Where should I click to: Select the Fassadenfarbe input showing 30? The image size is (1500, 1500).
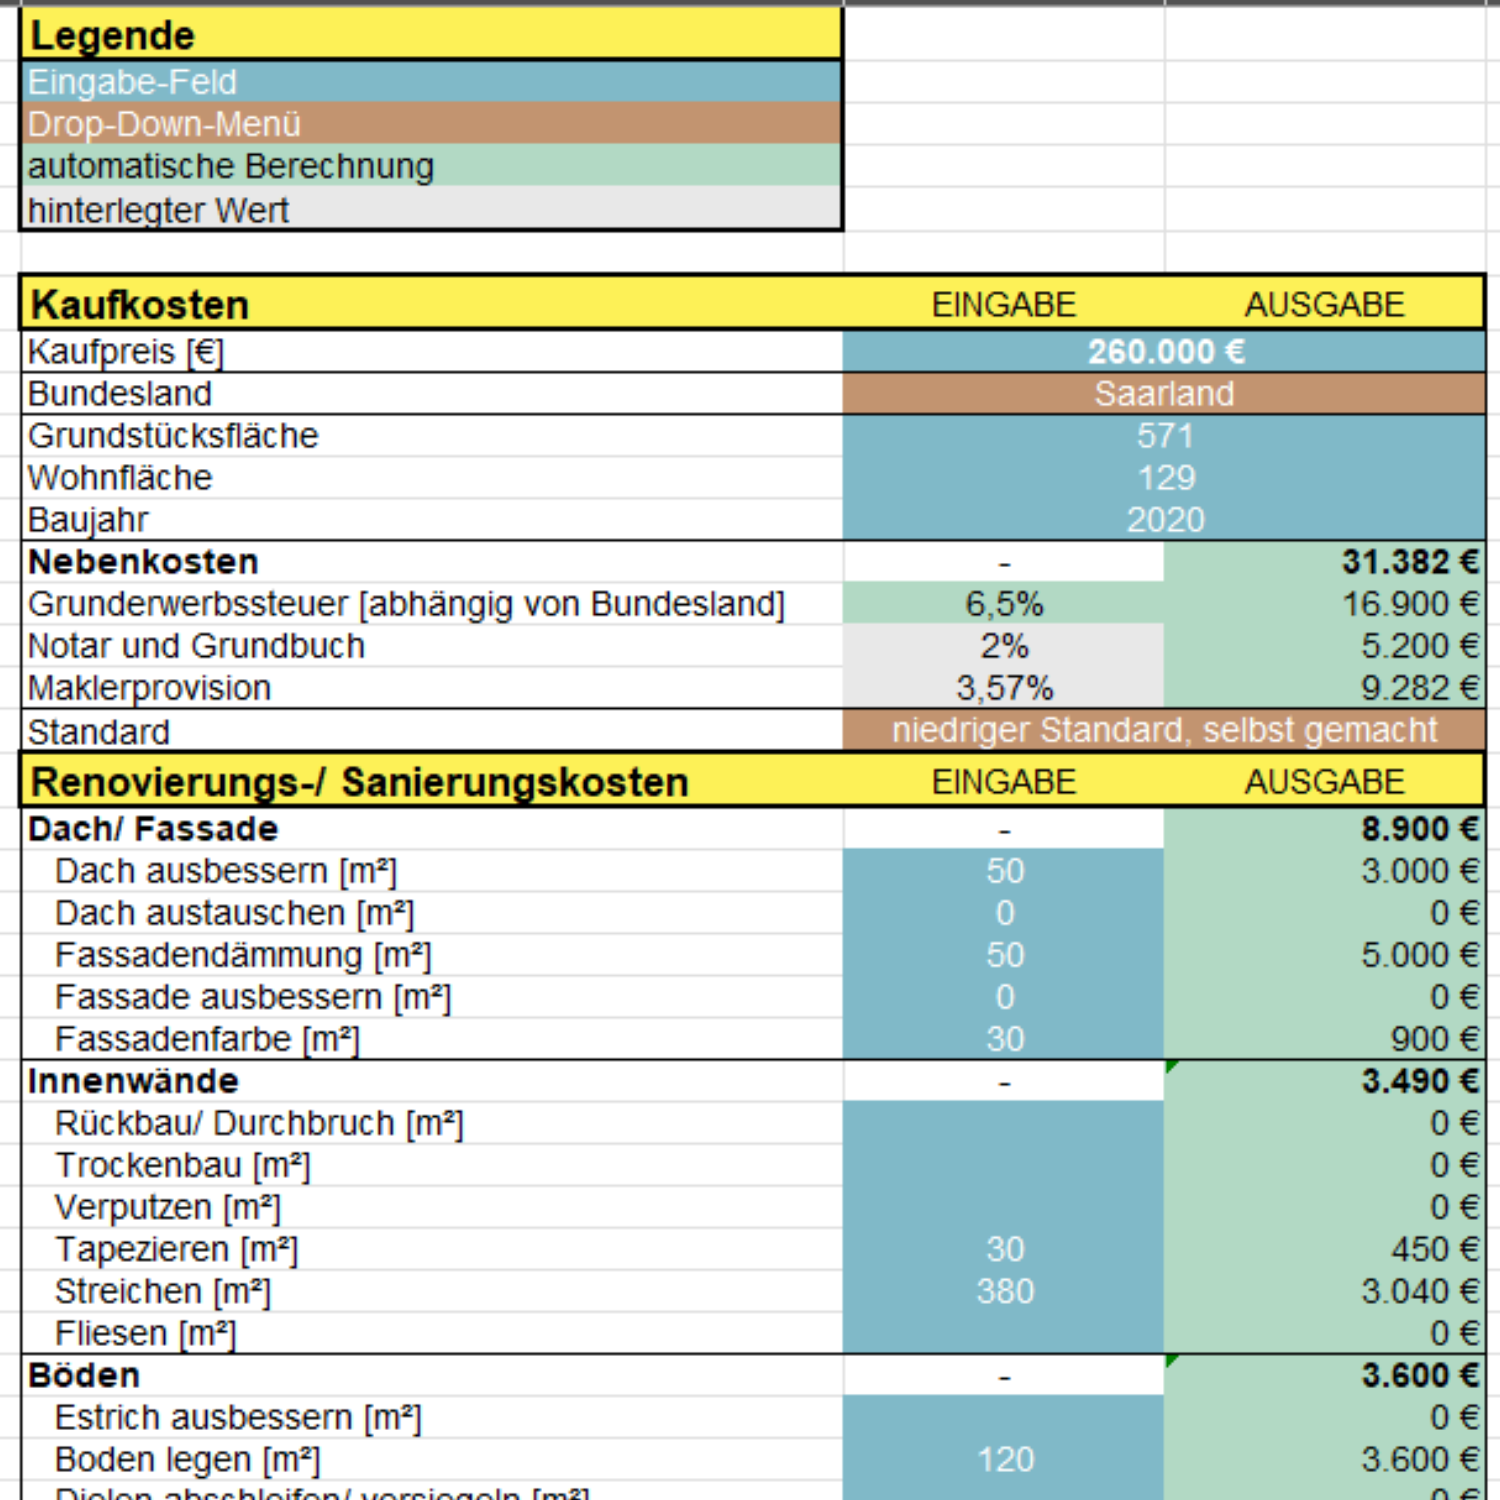click(x=1003, y=1039)
